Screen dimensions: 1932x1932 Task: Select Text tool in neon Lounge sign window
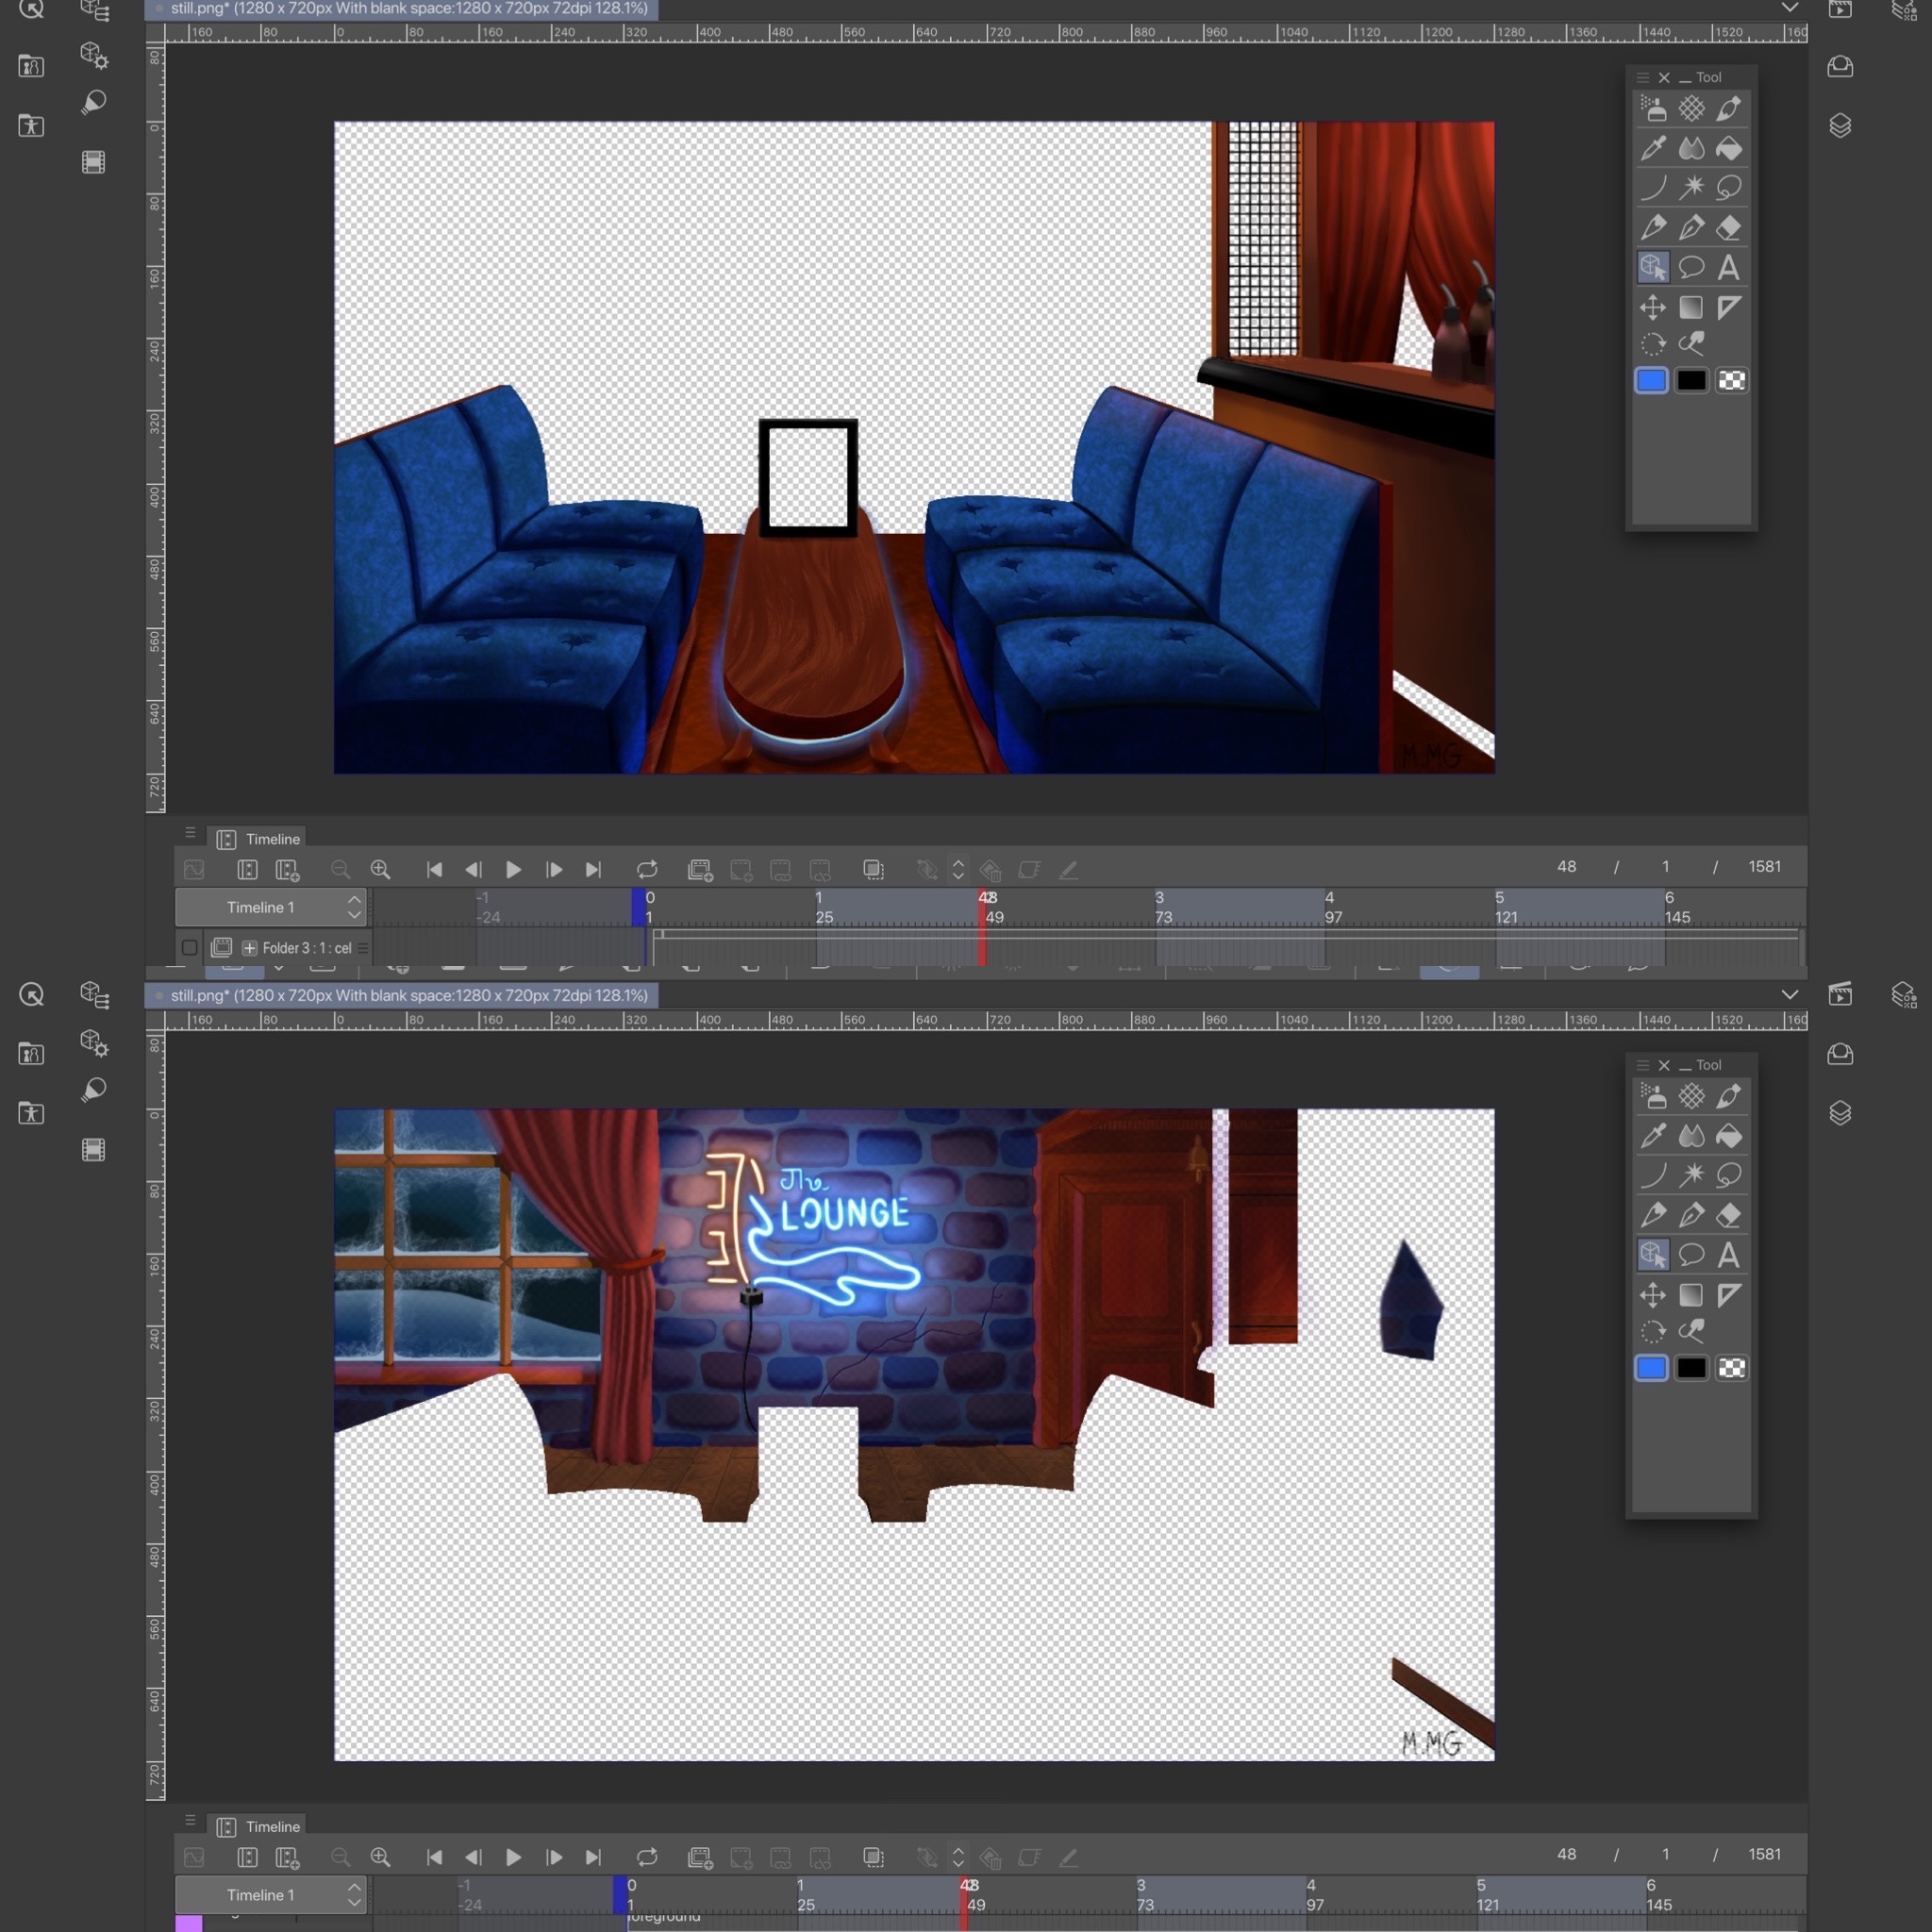click(x=1728, y=1255)
